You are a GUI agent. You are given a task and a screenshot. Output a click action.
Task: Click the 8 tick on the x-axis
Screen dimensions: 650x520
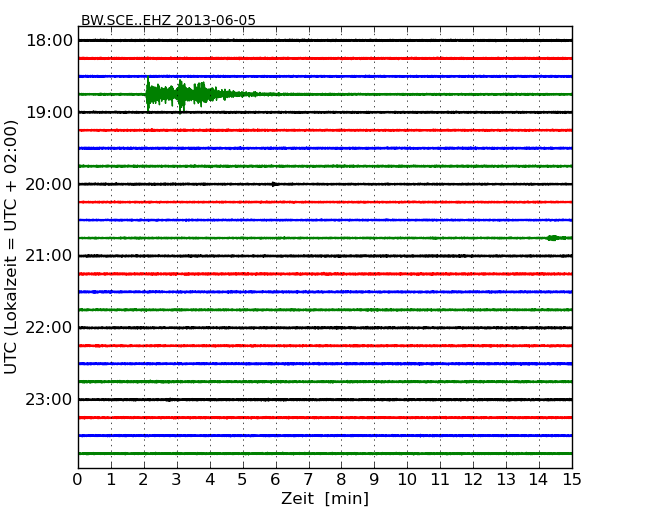[x=342, y=479]
